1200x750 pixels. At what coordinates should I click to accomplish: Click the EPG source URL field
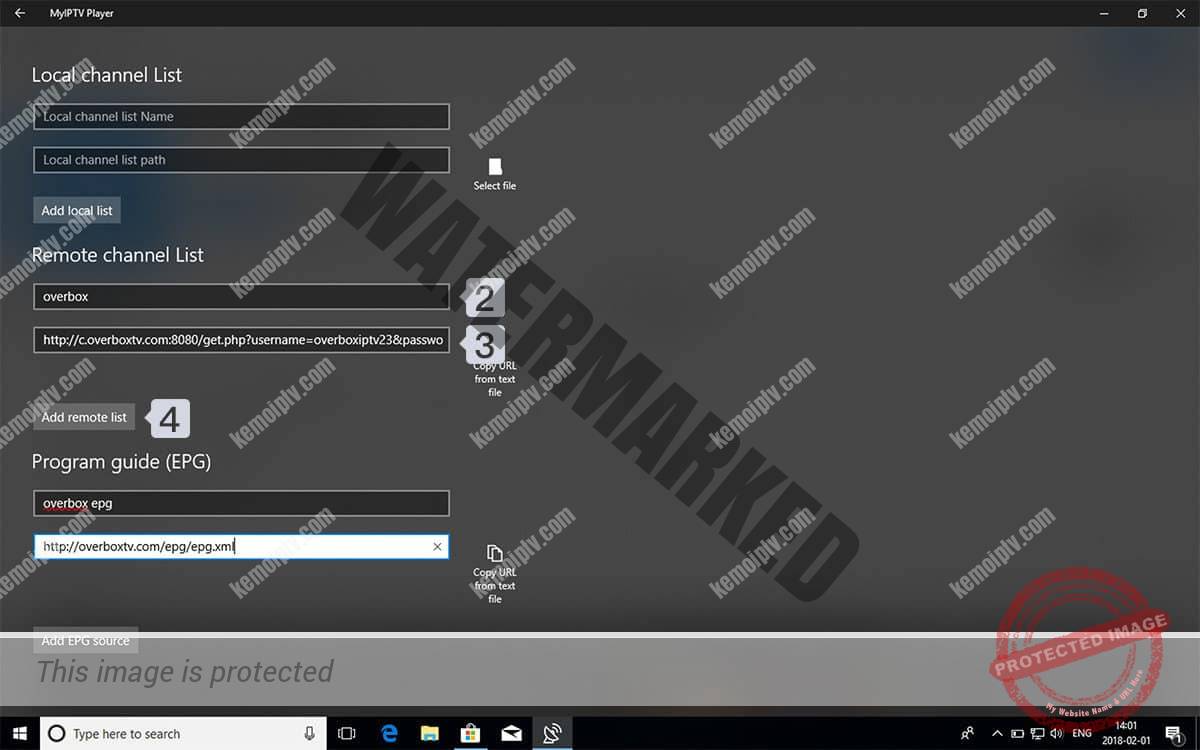[241, 547]
